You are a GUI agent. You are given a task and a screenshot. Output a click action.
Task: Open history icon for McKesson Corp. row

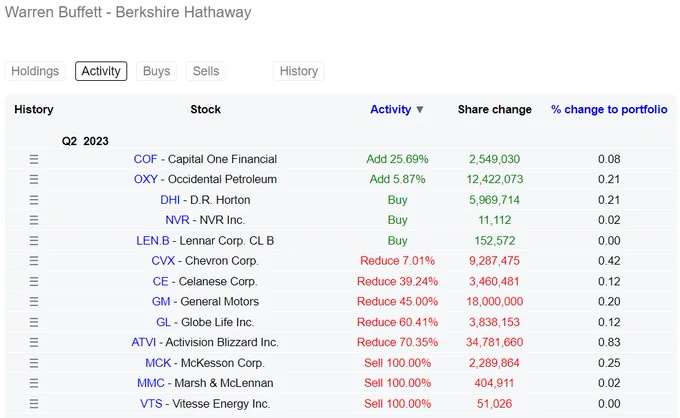pos(34,363)
